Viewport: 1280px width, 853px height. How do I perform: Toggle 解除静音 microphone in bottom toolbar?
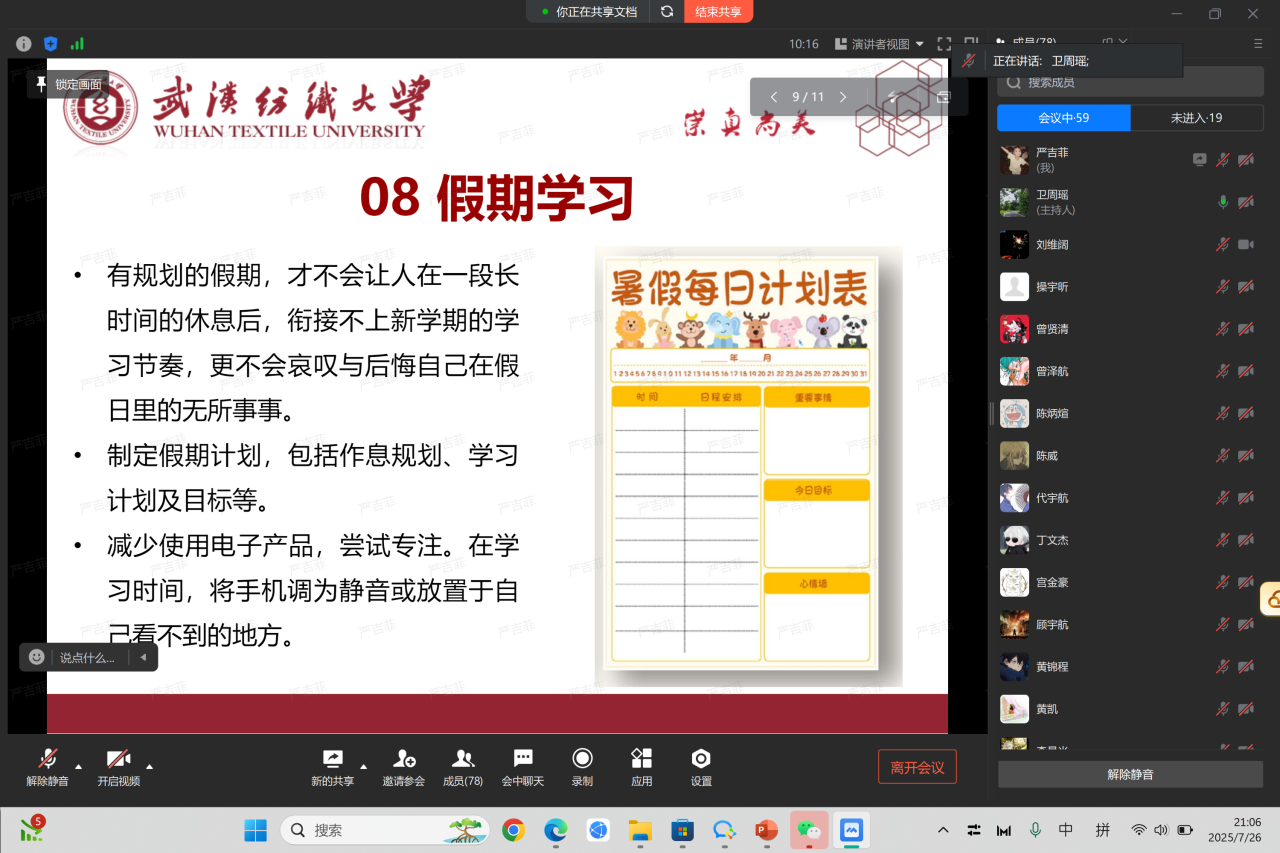point(47,760)
